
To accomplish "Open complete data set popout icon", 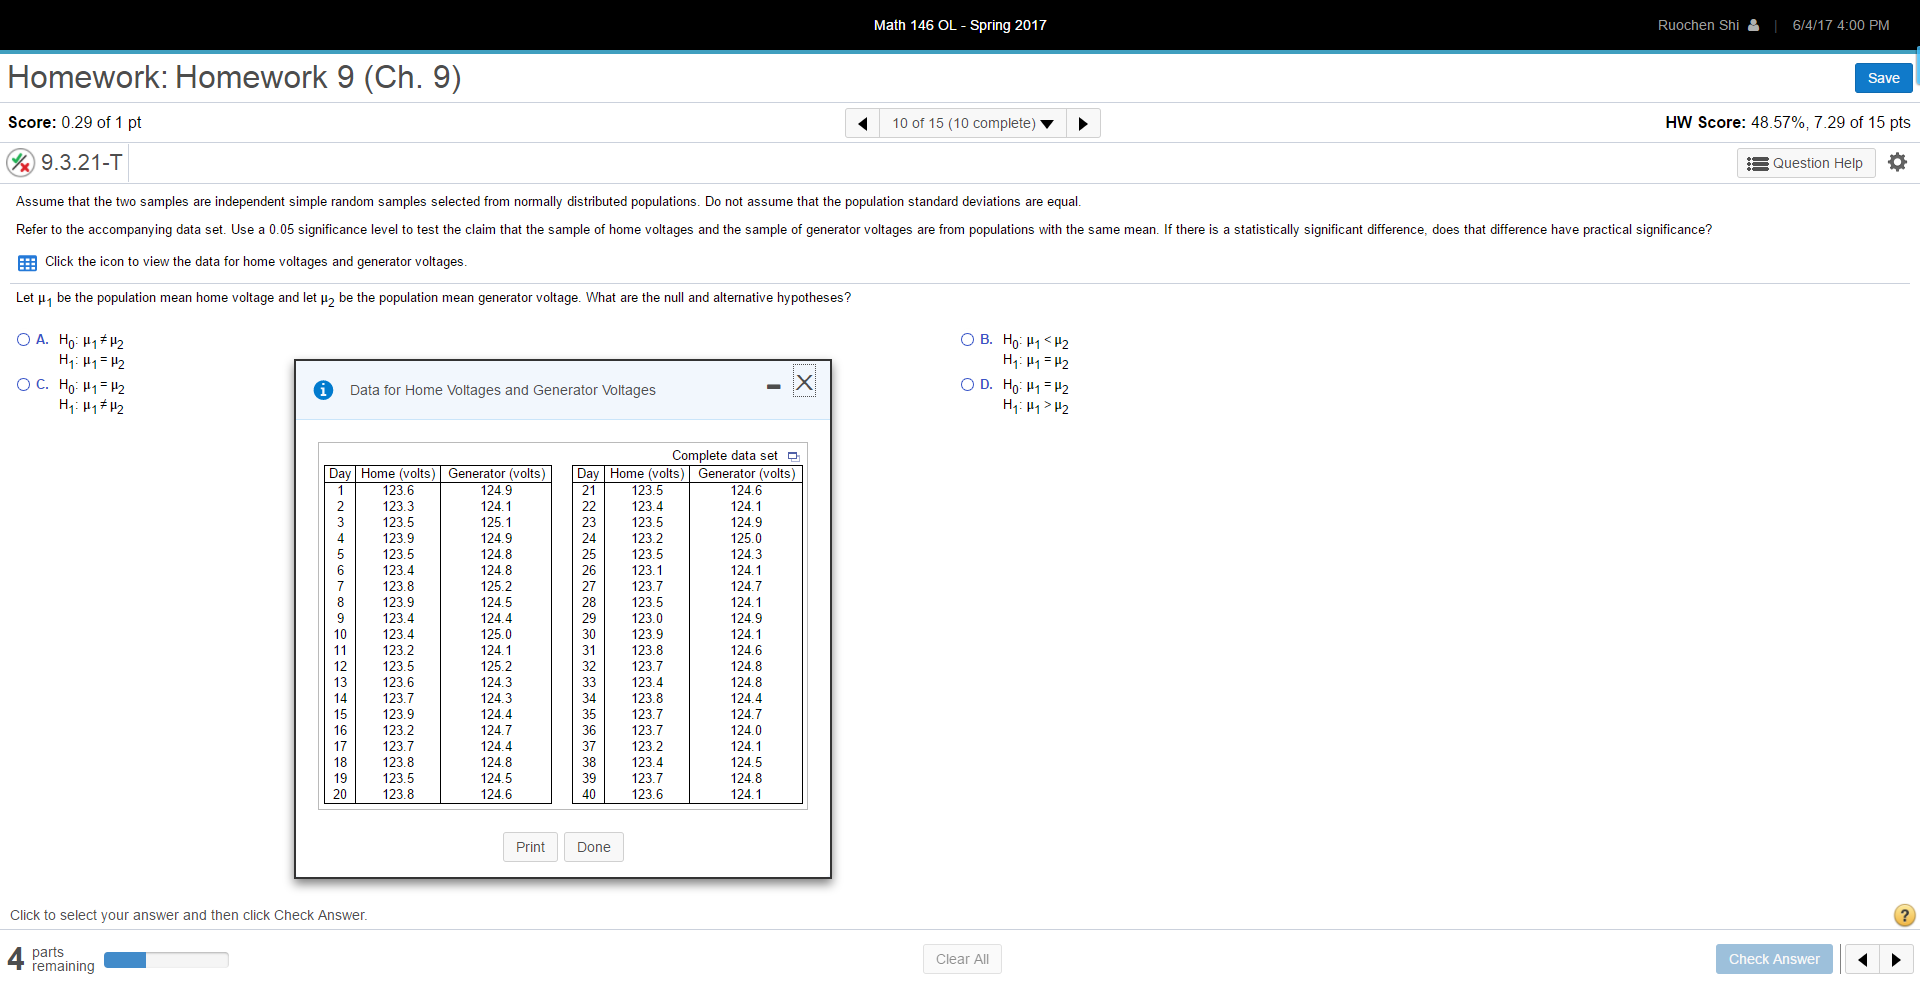I will [x=793, y=456].
